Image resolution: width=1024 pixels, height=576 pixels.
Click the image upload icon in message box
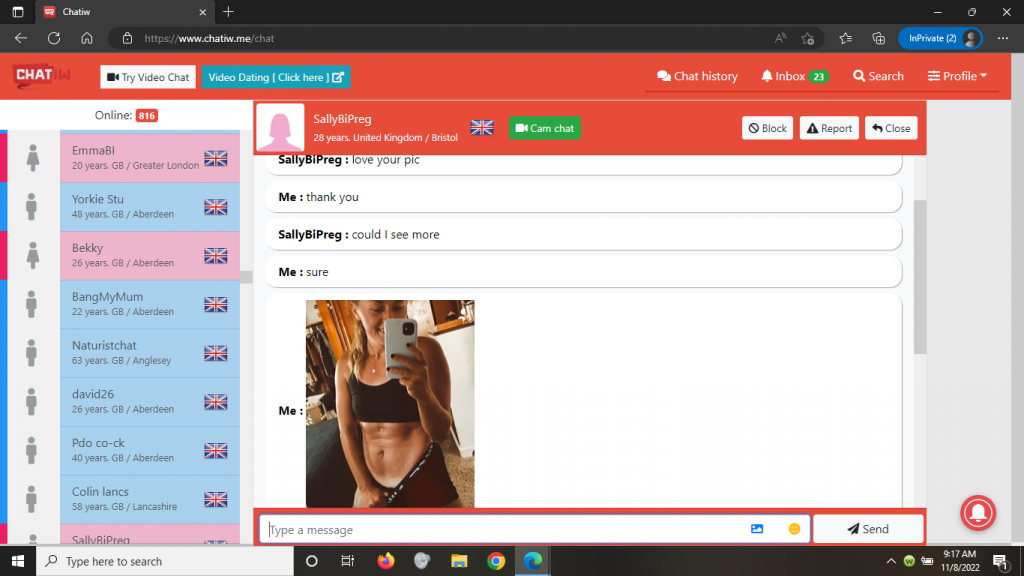point(757,529)
